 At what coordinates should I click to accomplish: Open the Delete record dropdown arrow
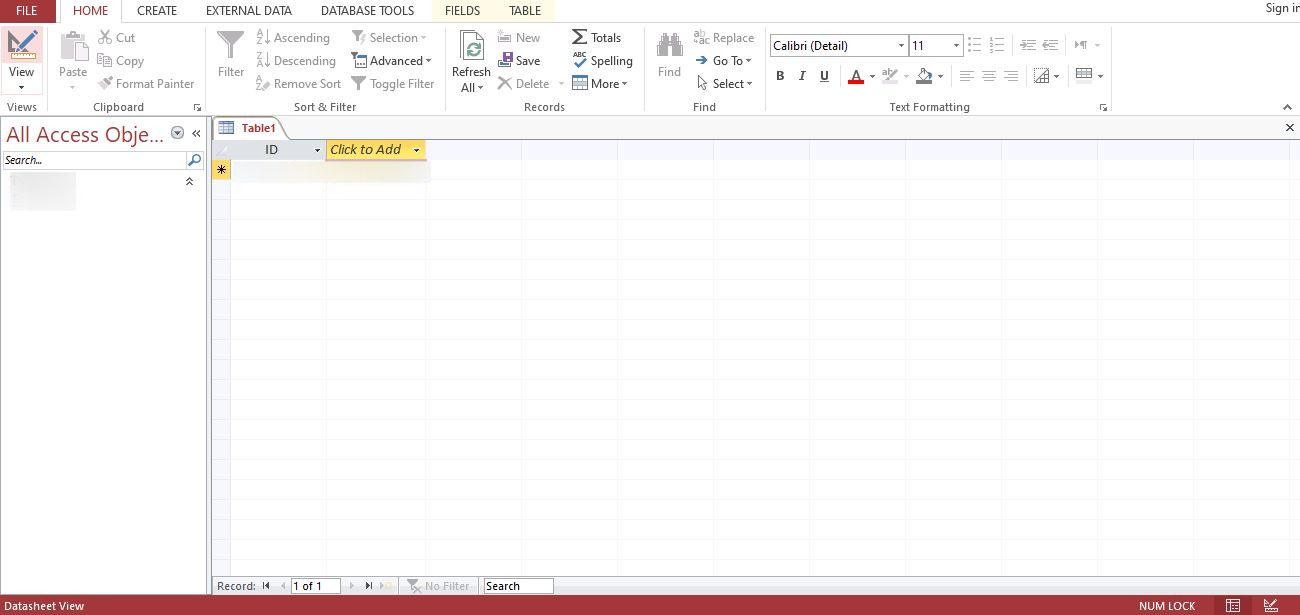[x=561, y=83]
